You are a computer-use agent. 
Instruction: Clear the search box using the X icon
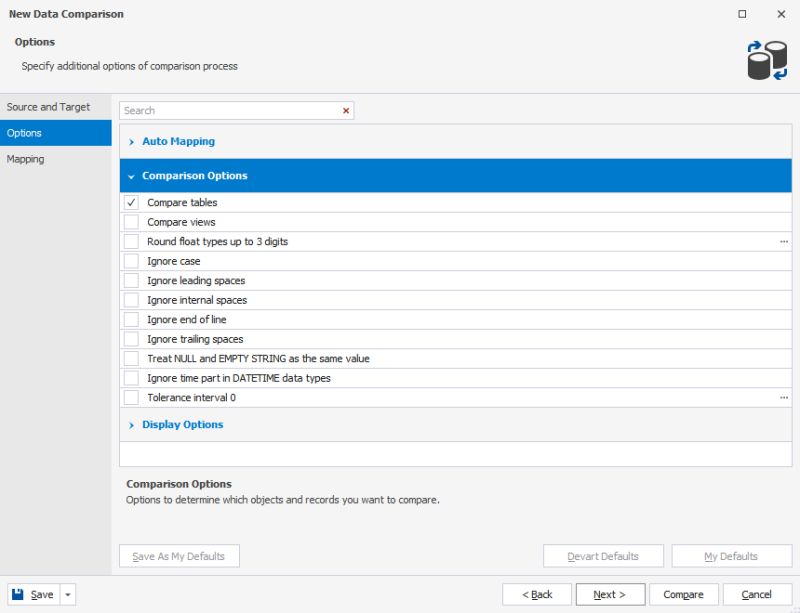tap(345, 110)
